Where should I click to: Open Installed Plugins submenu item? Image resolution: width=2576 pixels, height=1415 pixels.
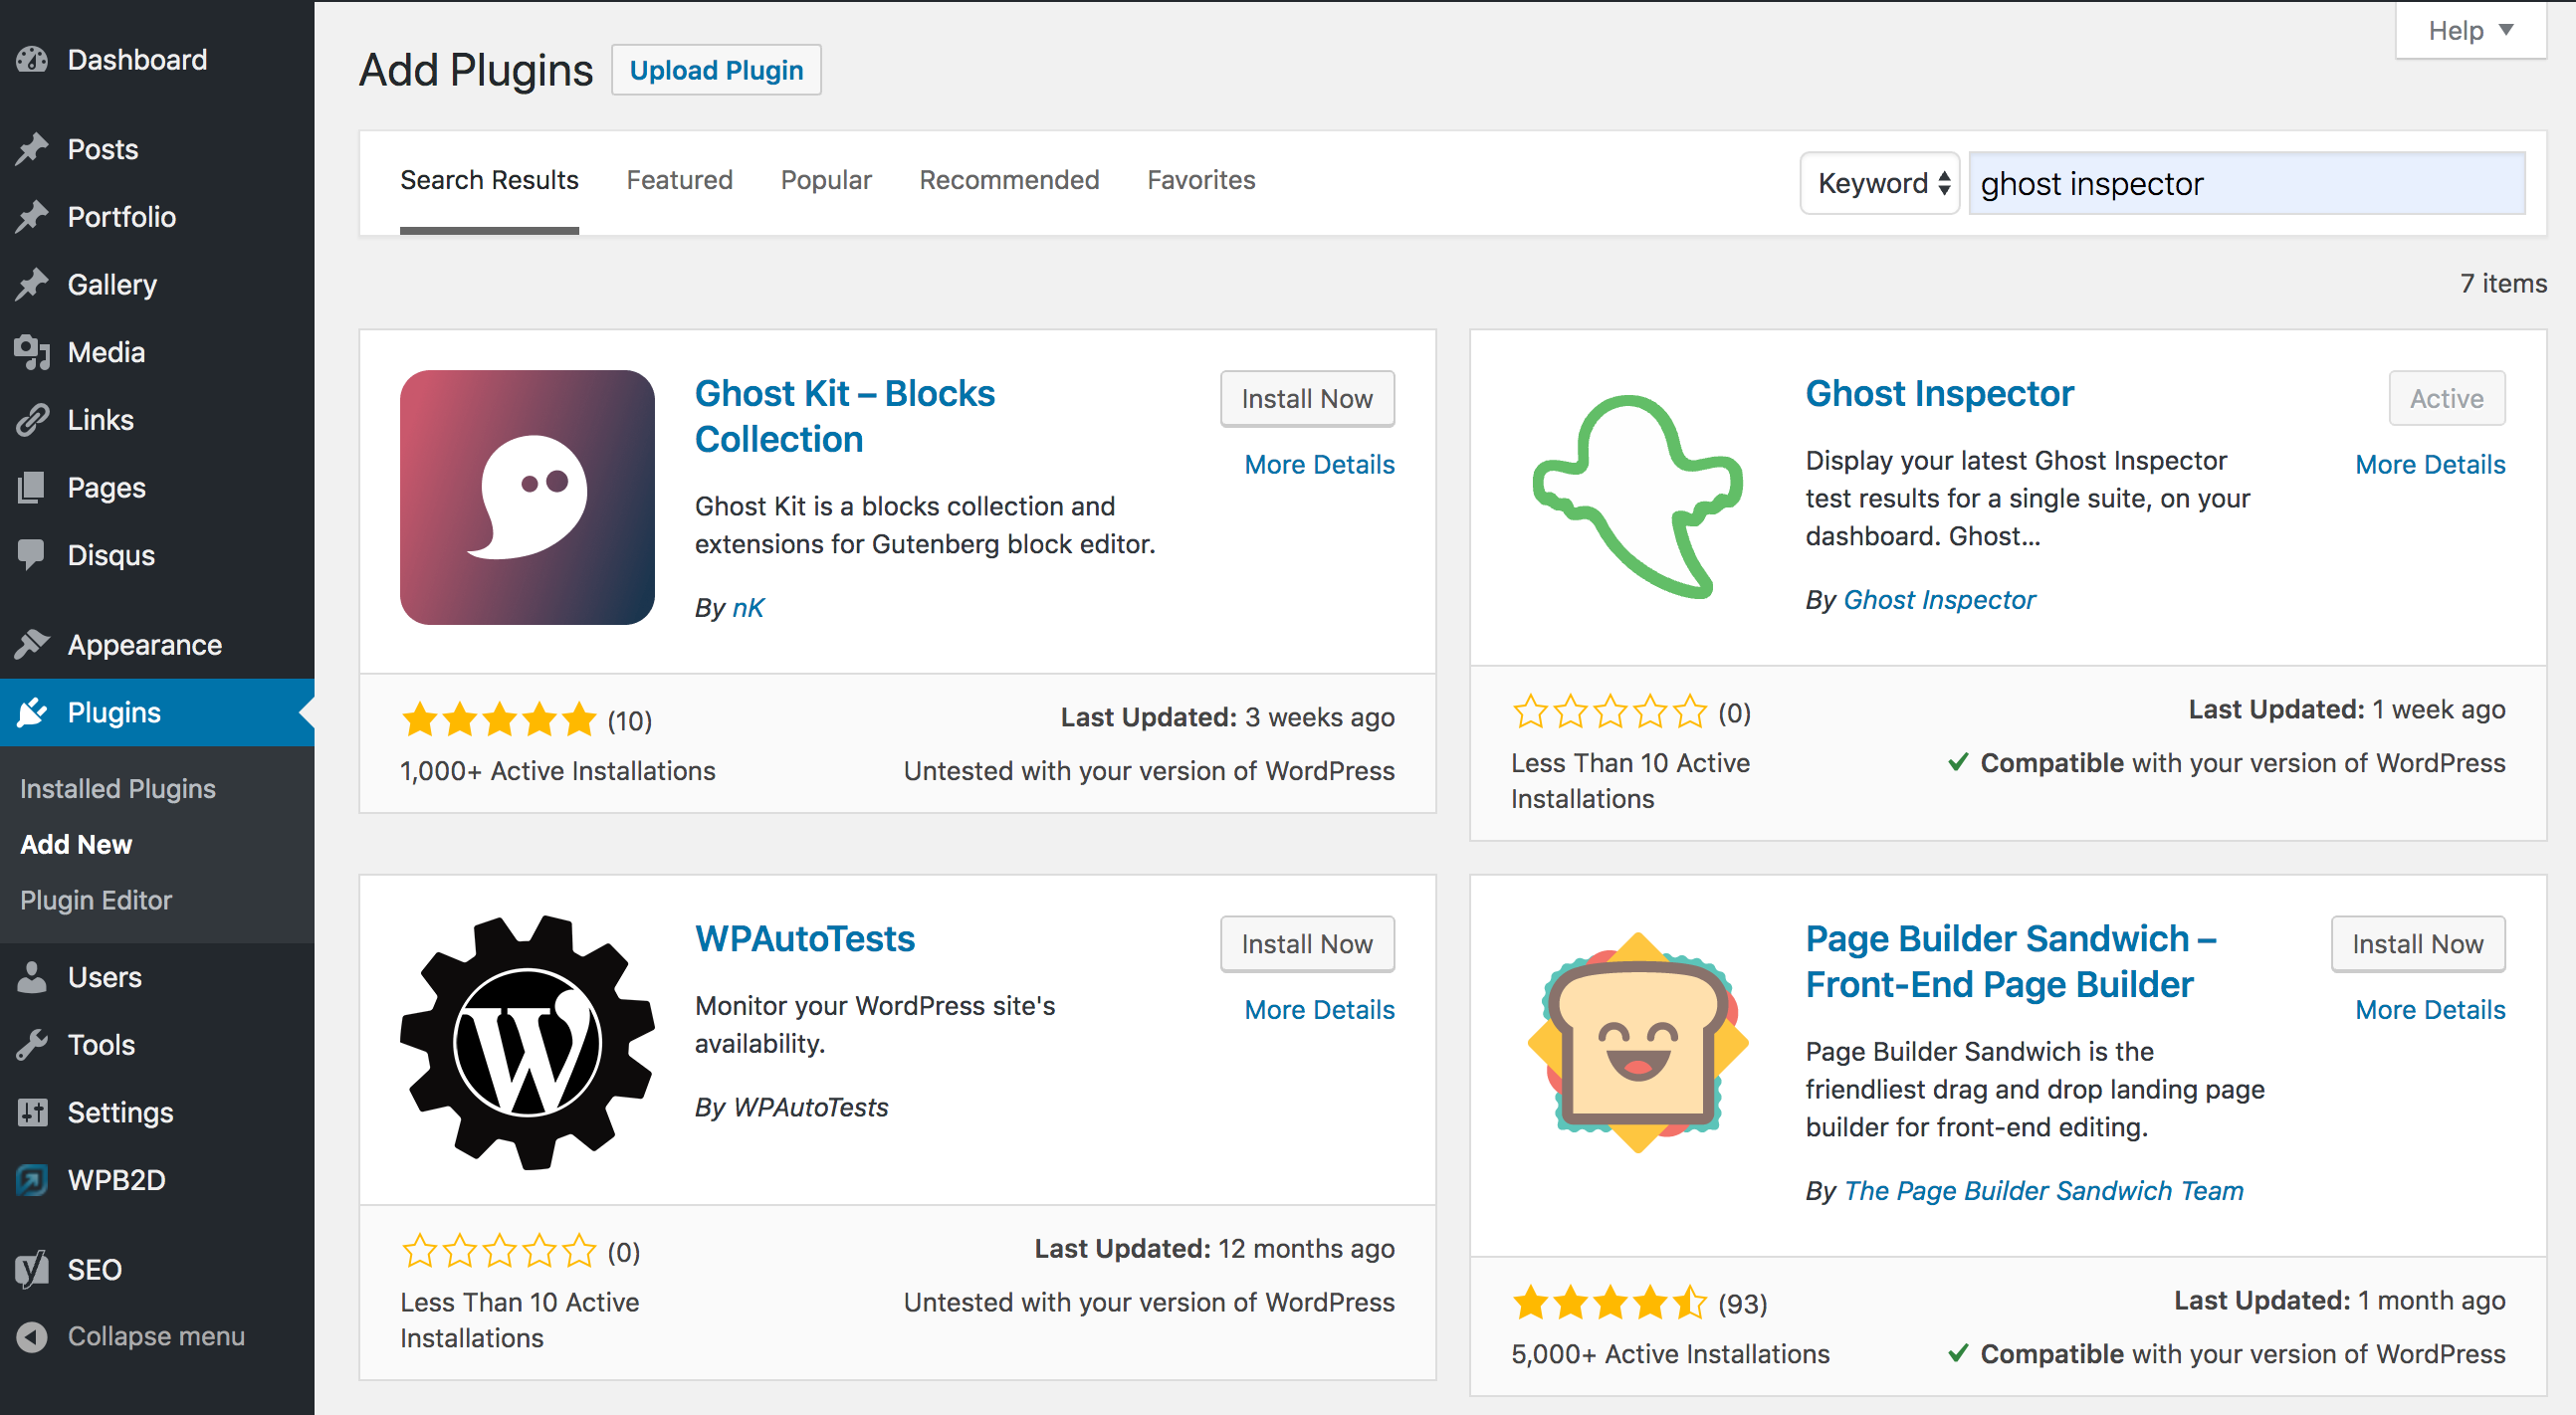click(x=118, y=789)
